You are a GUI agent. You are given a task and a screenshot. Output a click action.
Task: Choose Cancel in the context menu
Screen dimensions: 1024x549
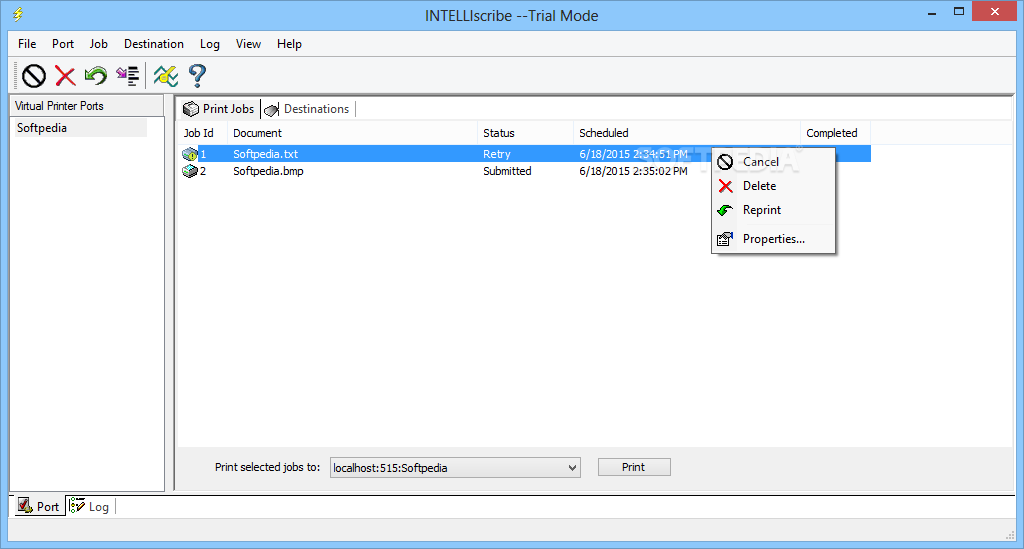click(773, 162)
